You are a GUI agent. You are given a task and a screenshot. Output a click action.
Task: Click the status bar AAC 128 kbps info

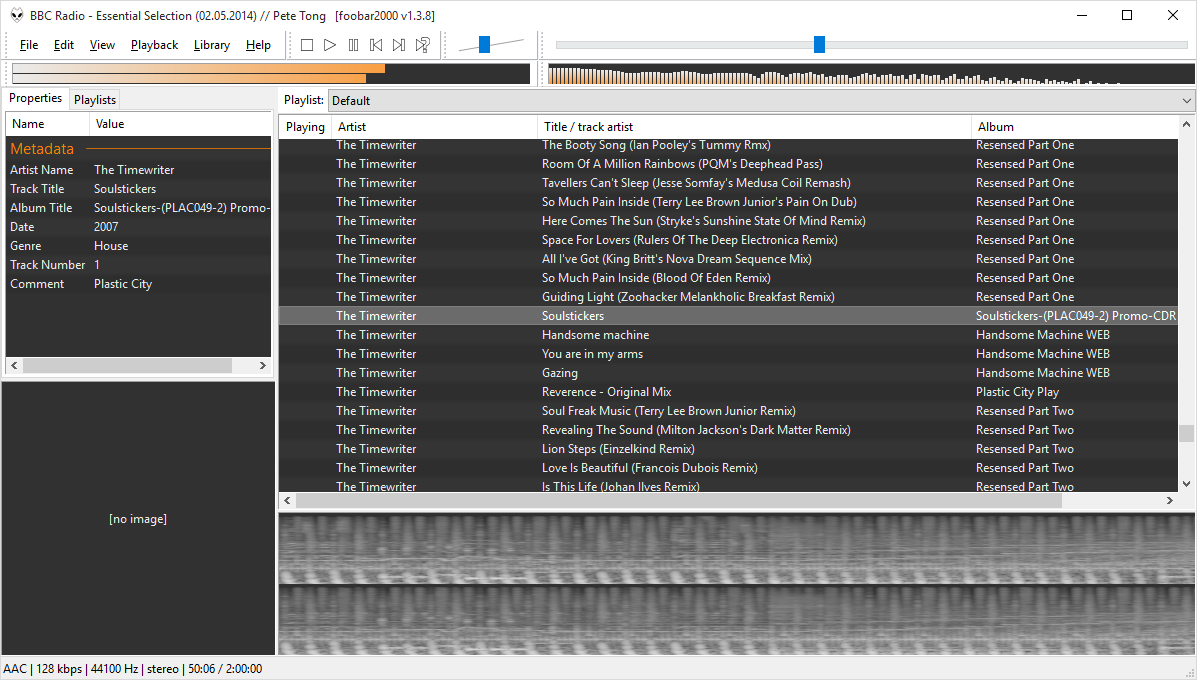(132, 669)
